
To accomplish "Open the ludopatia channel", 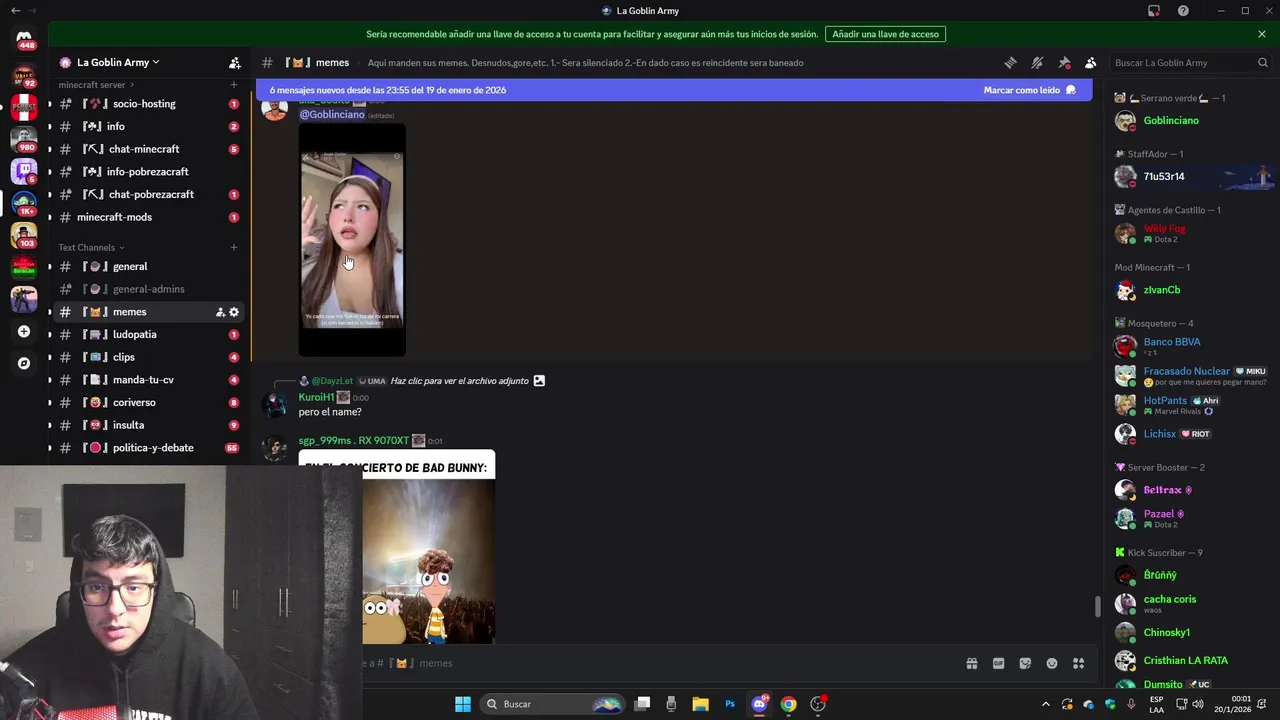I will (x=149, y=335).
